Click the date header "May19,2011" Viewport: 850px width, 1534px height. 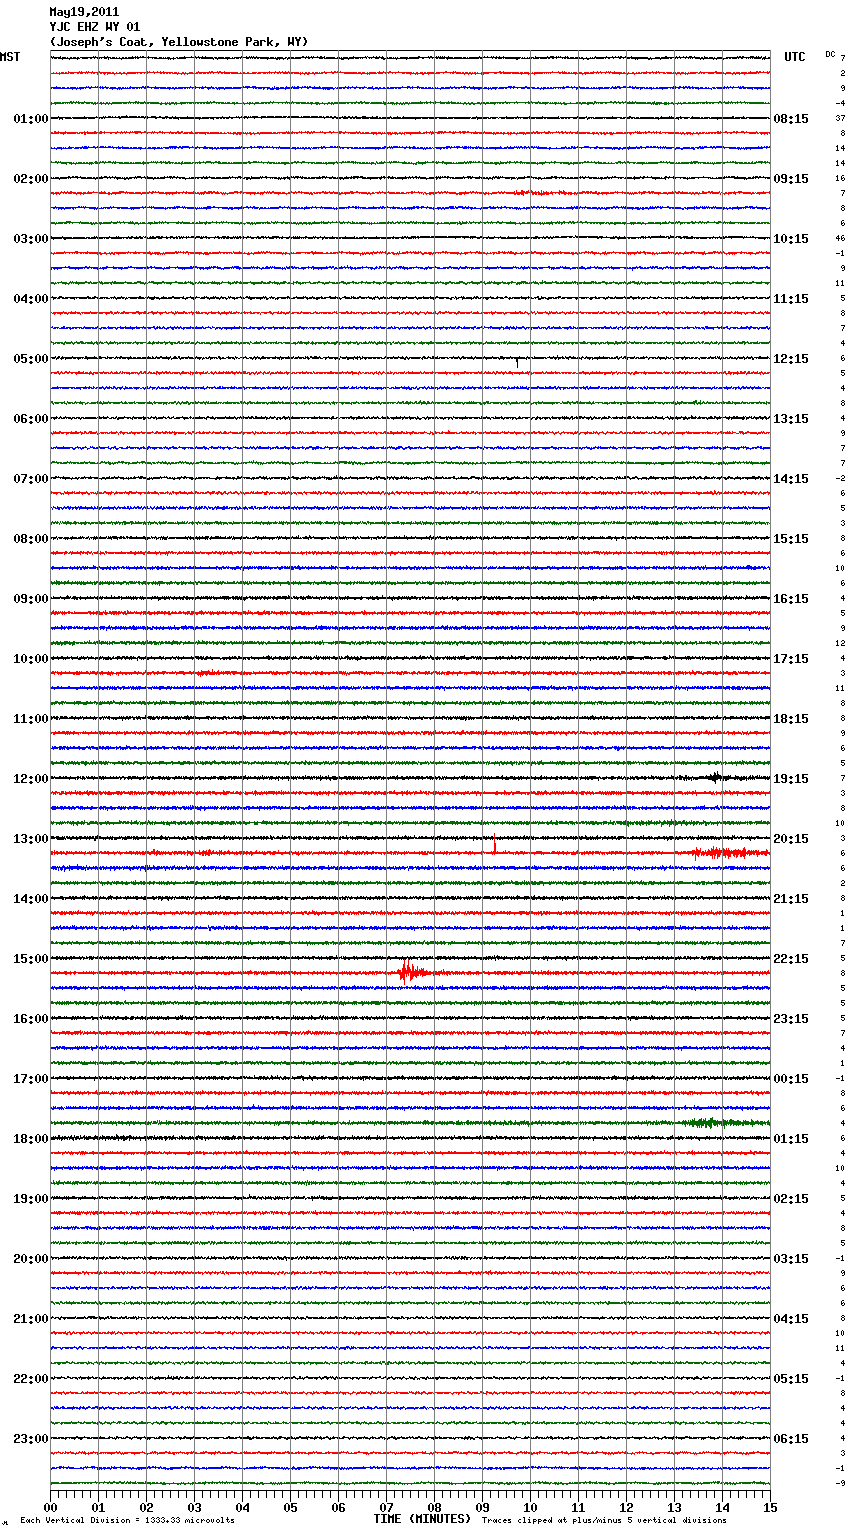(x=84, y=12)
